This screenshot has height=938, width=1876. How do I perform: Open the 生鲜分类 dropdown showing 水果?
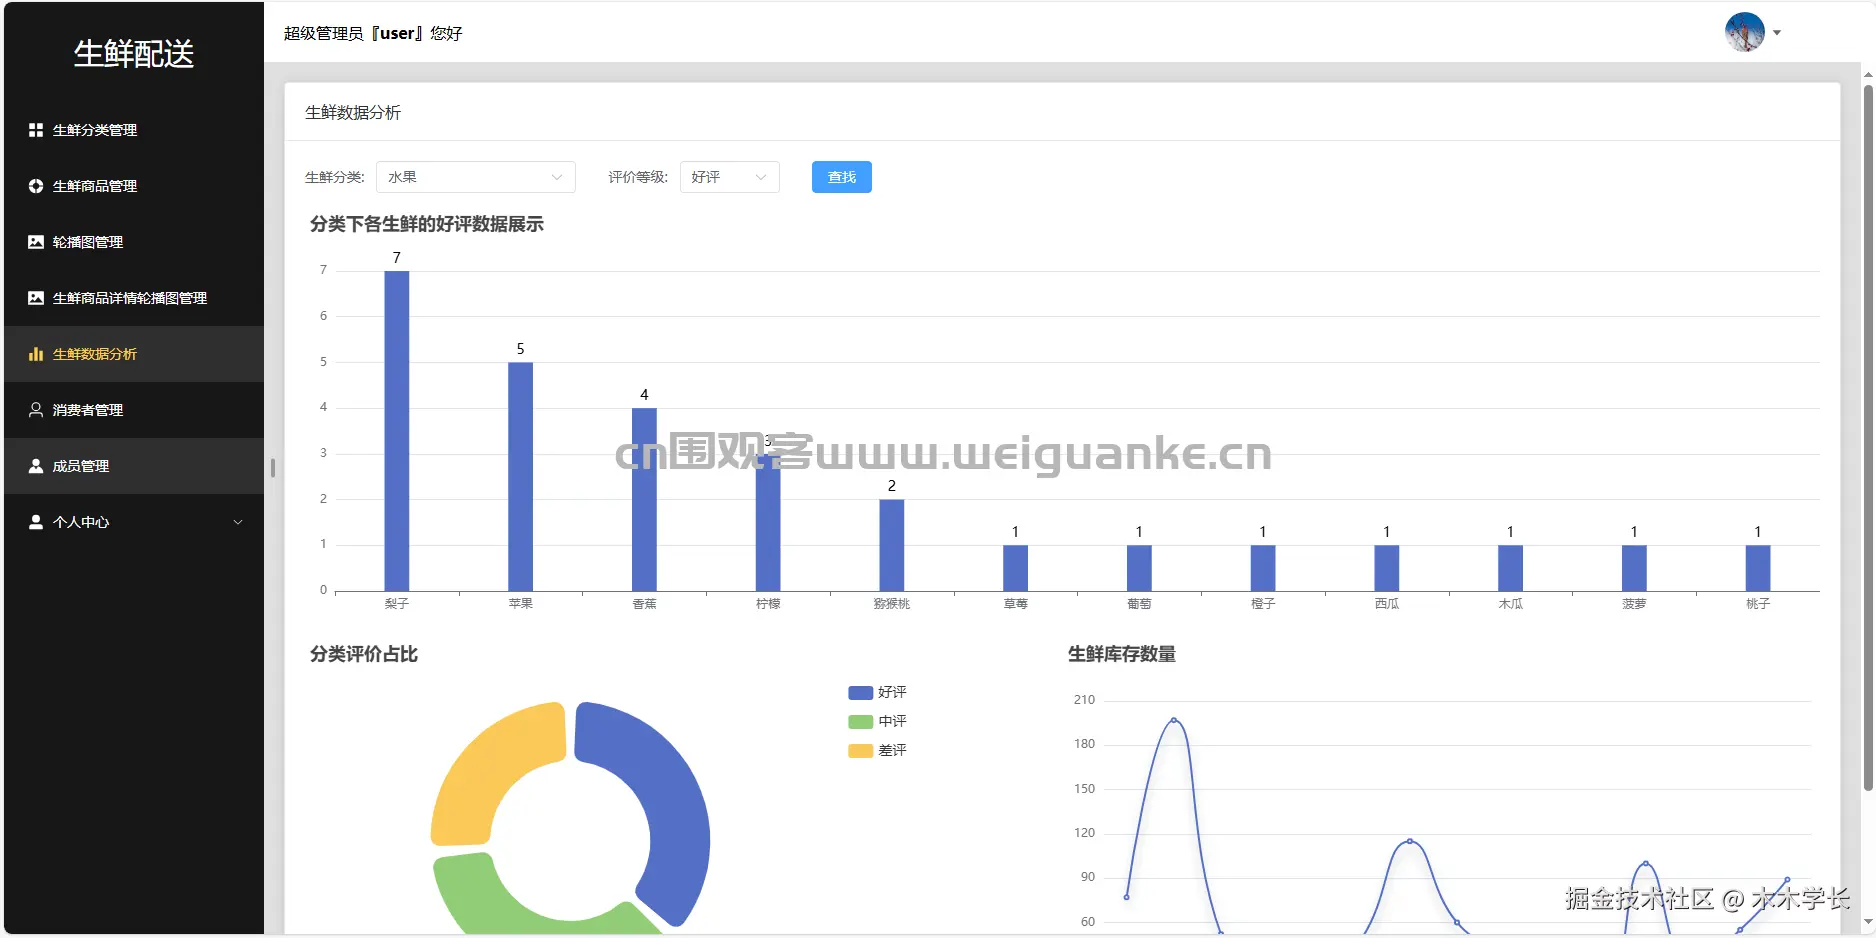click(x=476, y=177)
